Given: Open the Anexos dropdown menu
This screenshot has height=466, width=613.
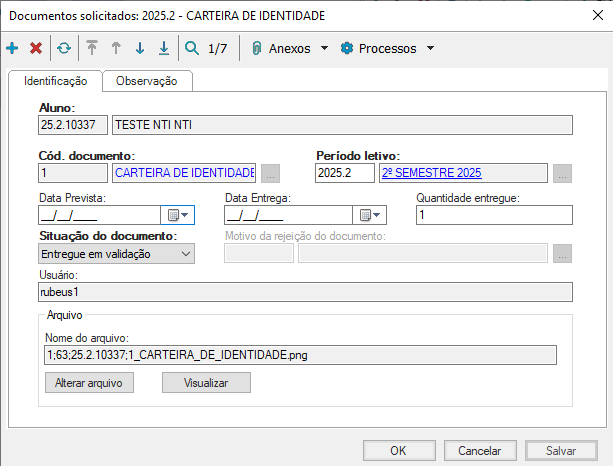Looking at the screenshot, I should (290, 48).
